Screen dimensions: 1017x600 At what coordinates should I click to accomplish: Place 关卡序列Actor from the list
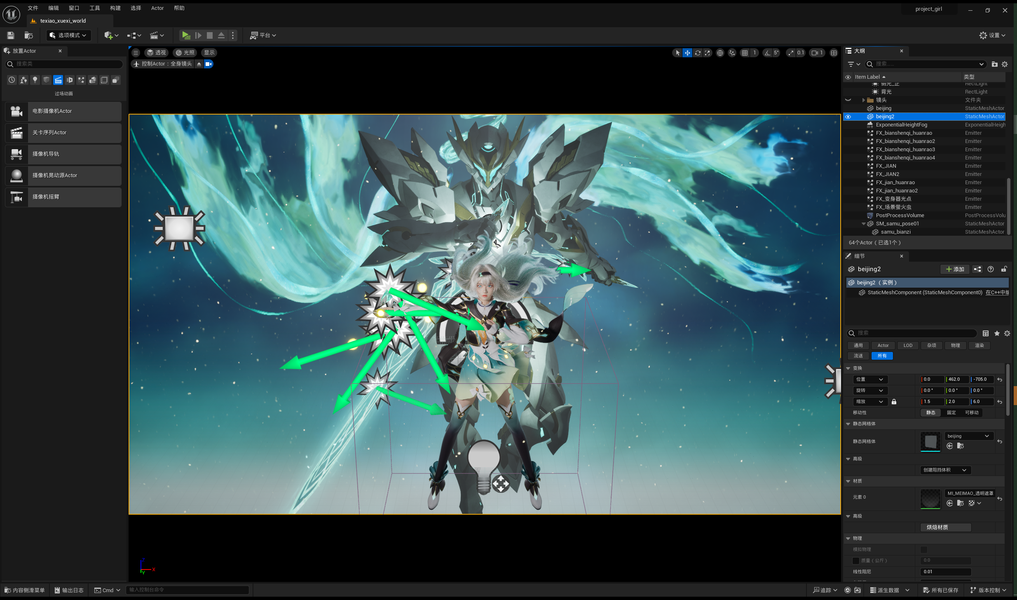pos(63,132)
